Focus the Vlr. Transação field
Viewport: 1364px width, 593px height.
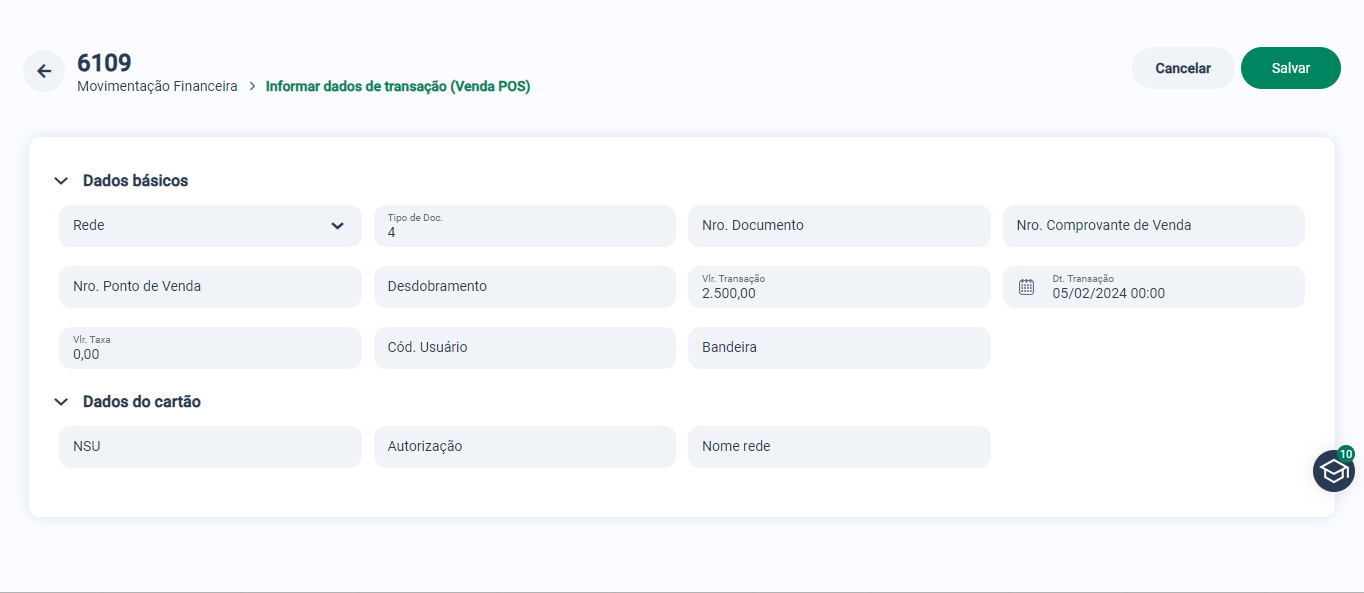839,287
